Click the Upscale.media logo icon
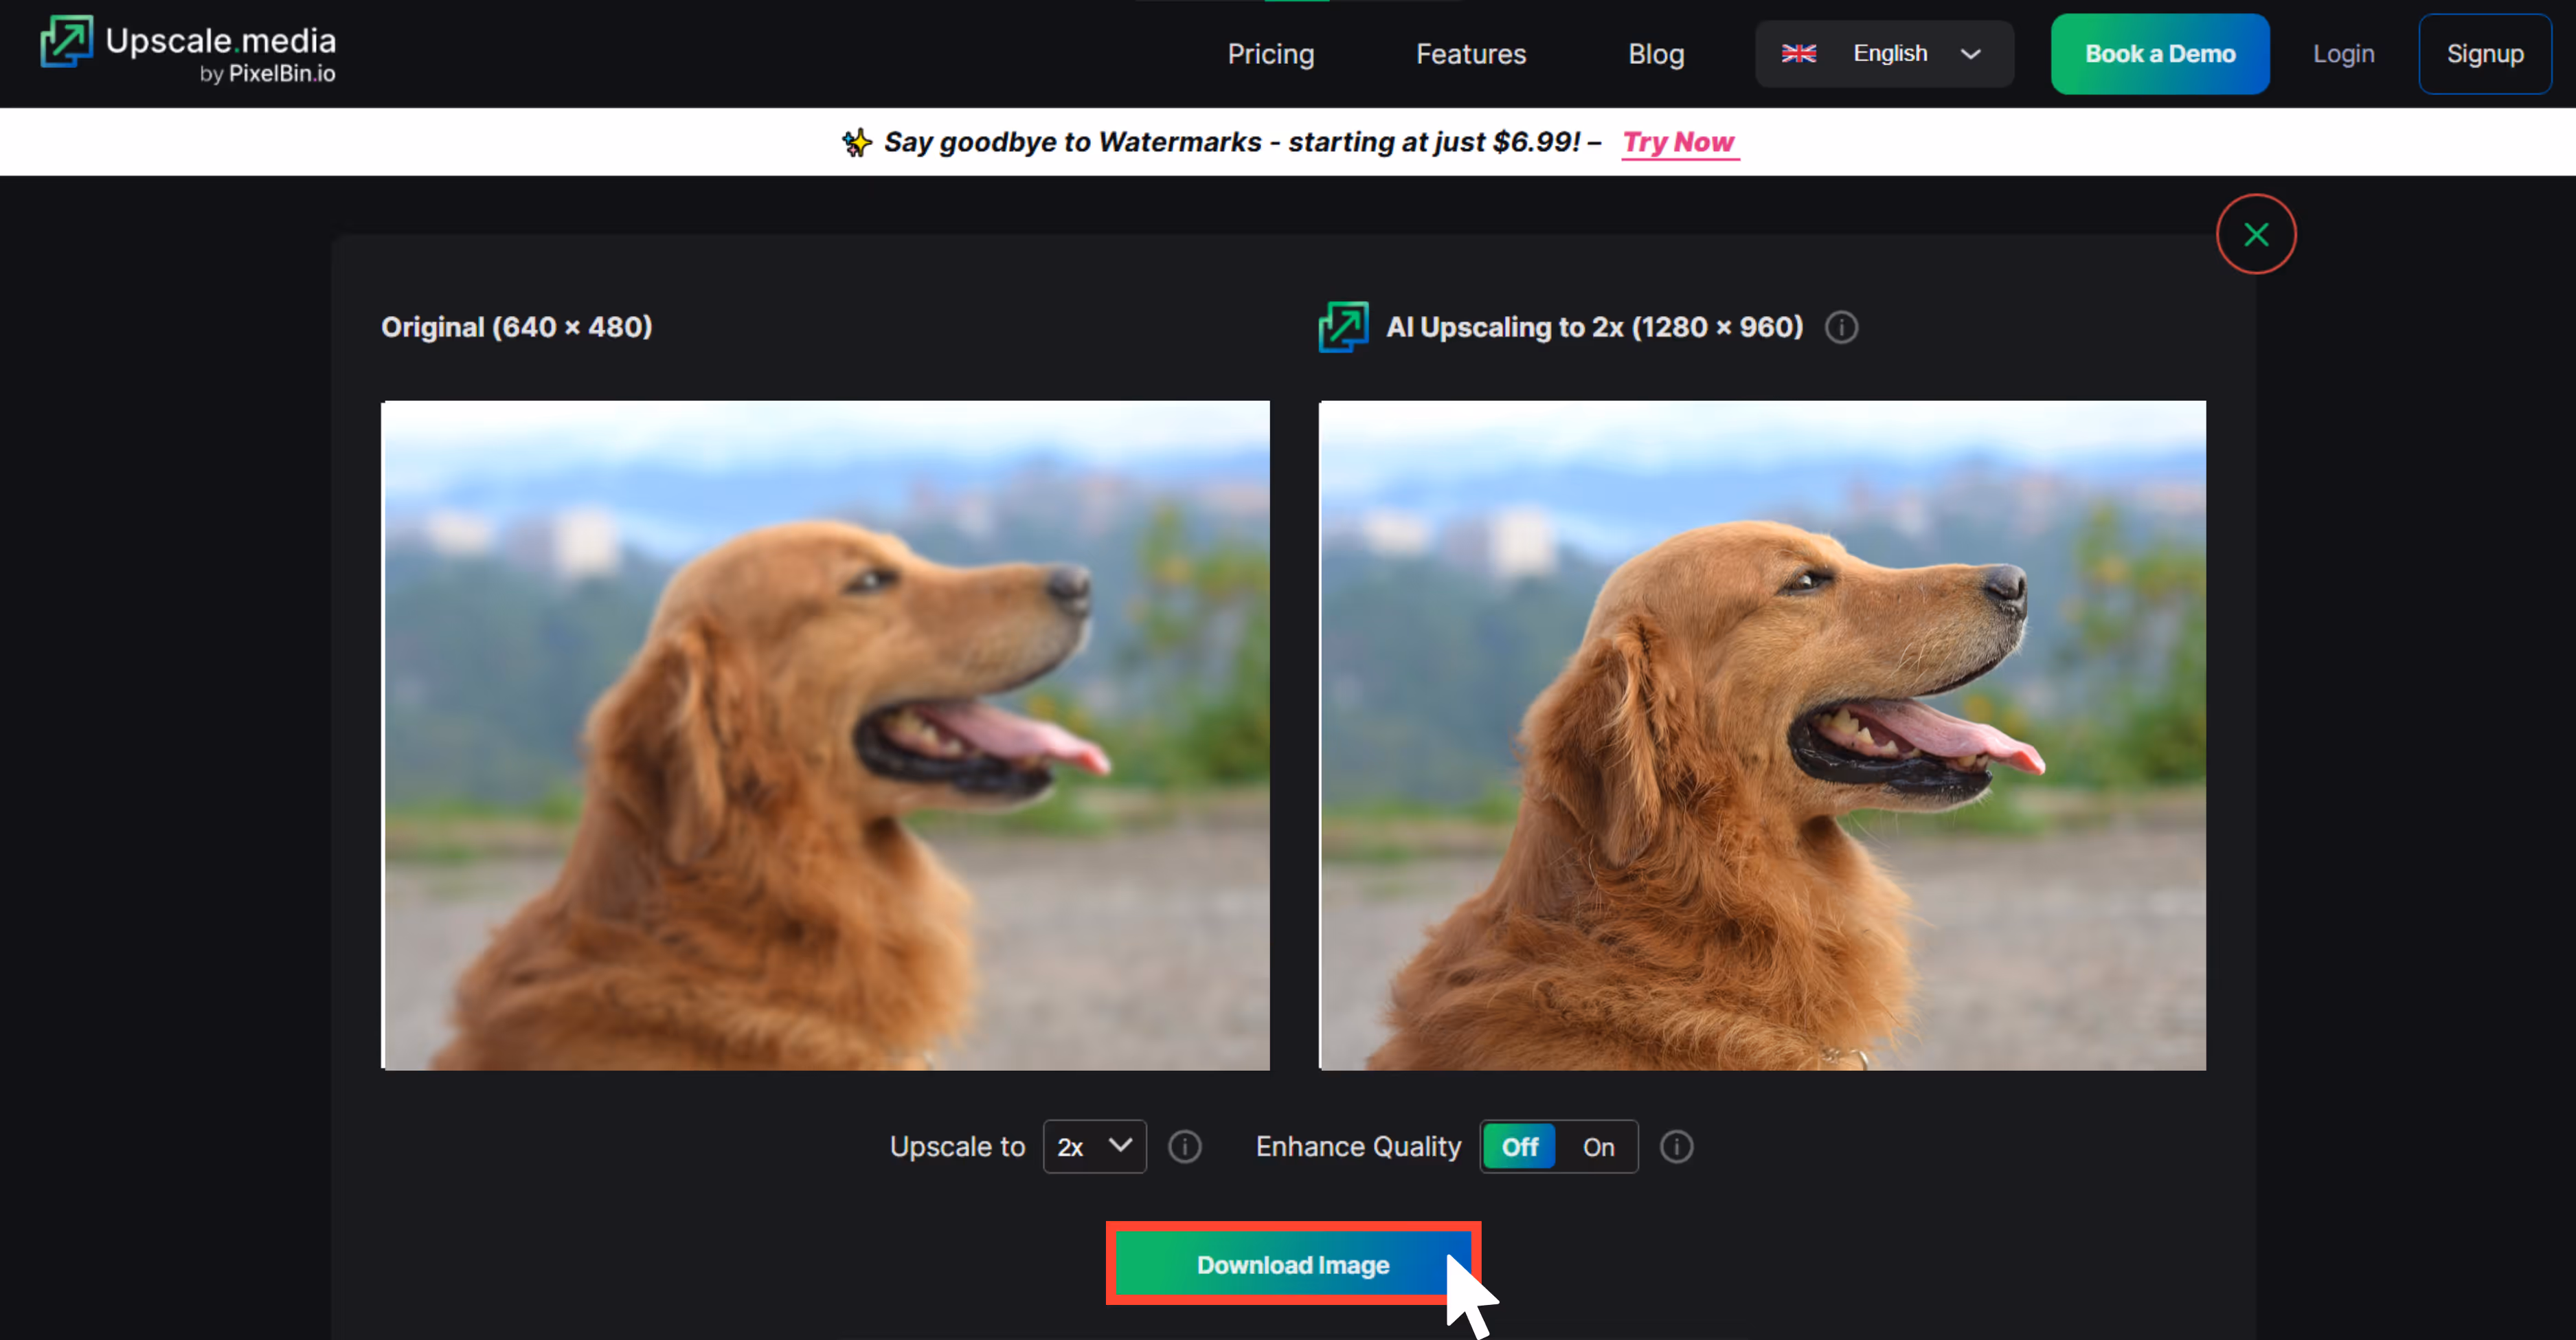Viewport: 2576px width, 1340px height. [x=66, y=42]
